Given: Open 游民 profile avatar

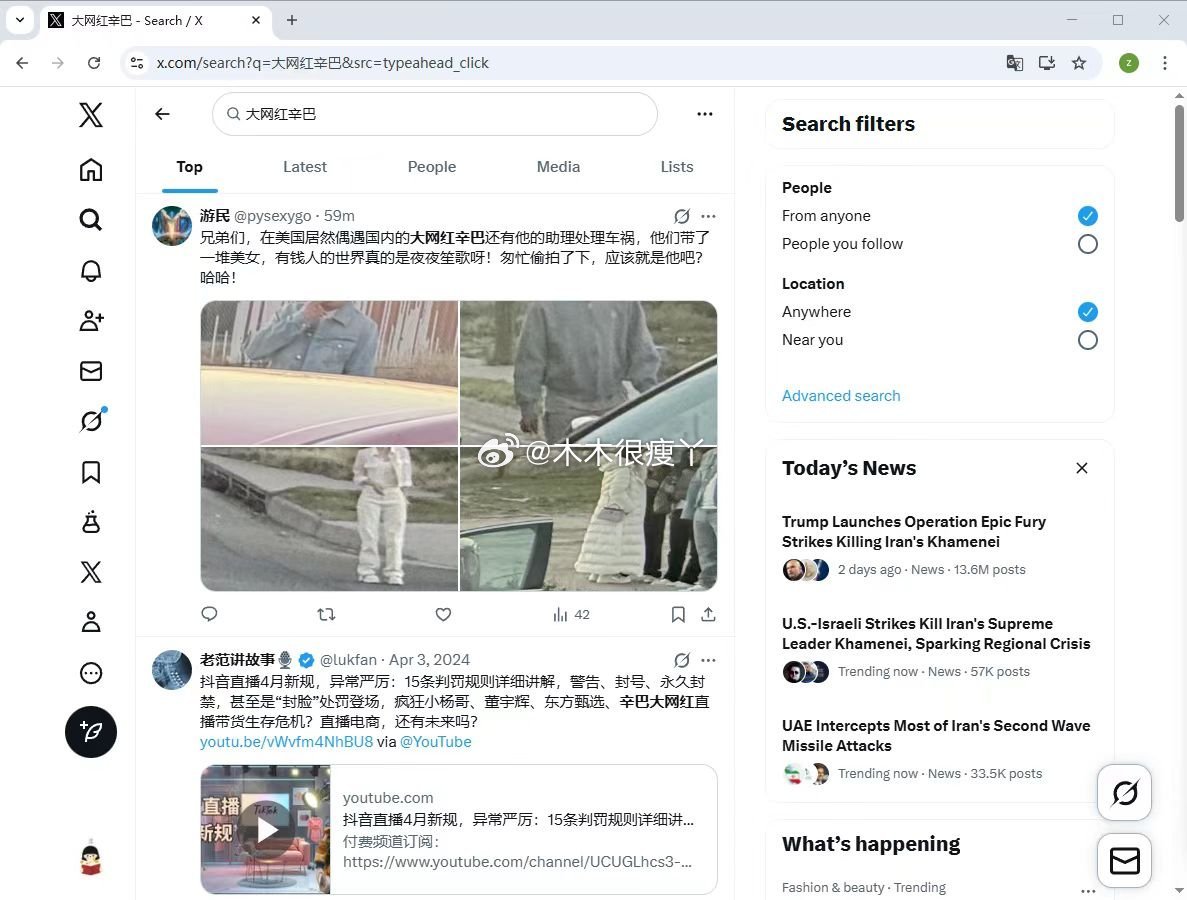Looking at the screenshot, I should [172, 226].
